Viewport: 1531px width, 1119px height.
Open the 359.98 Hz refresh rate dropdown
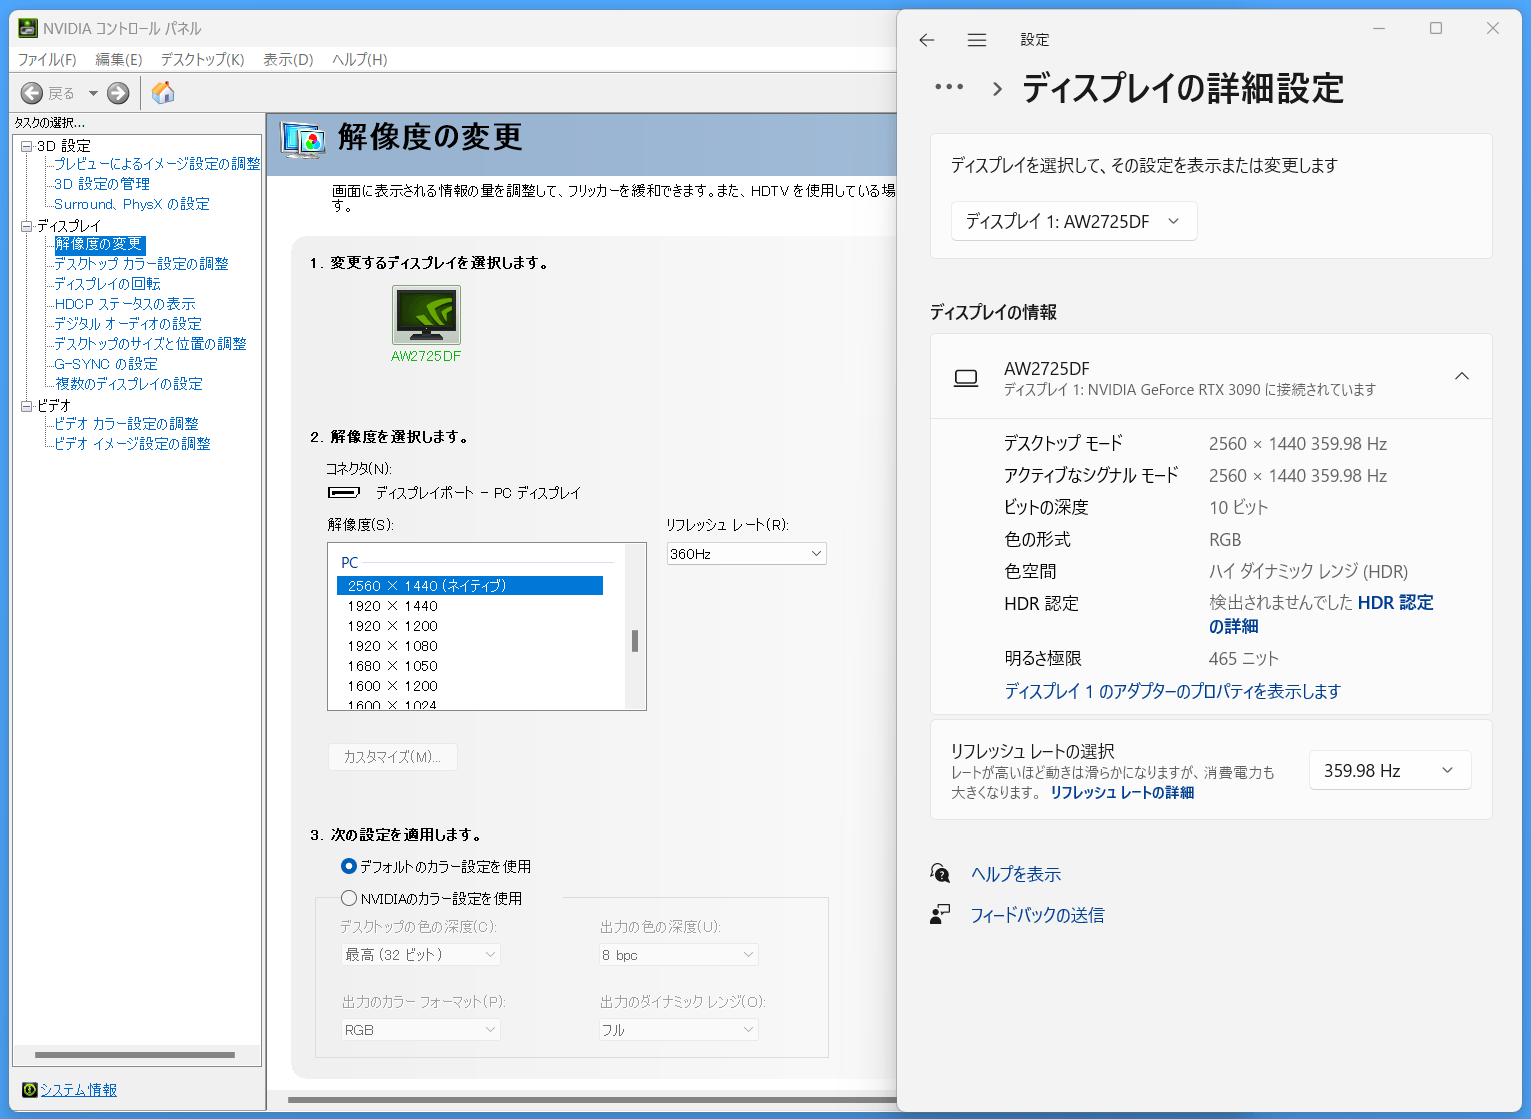pyautogui.click(x=1389, y=771)
